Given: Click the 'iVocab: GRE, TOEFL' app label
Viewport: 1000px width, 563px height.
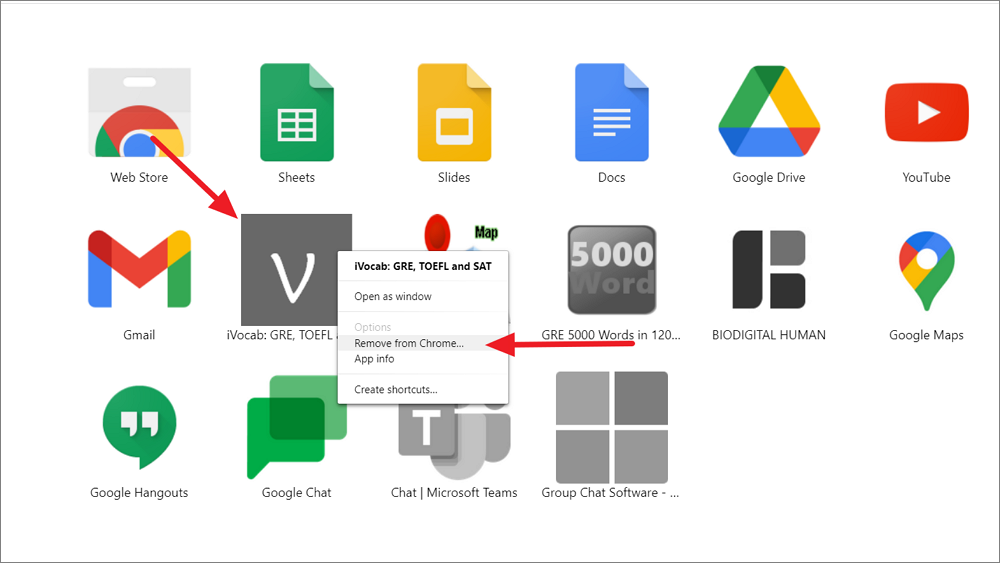Looking at the screenshot, I should tap(281, 335).
